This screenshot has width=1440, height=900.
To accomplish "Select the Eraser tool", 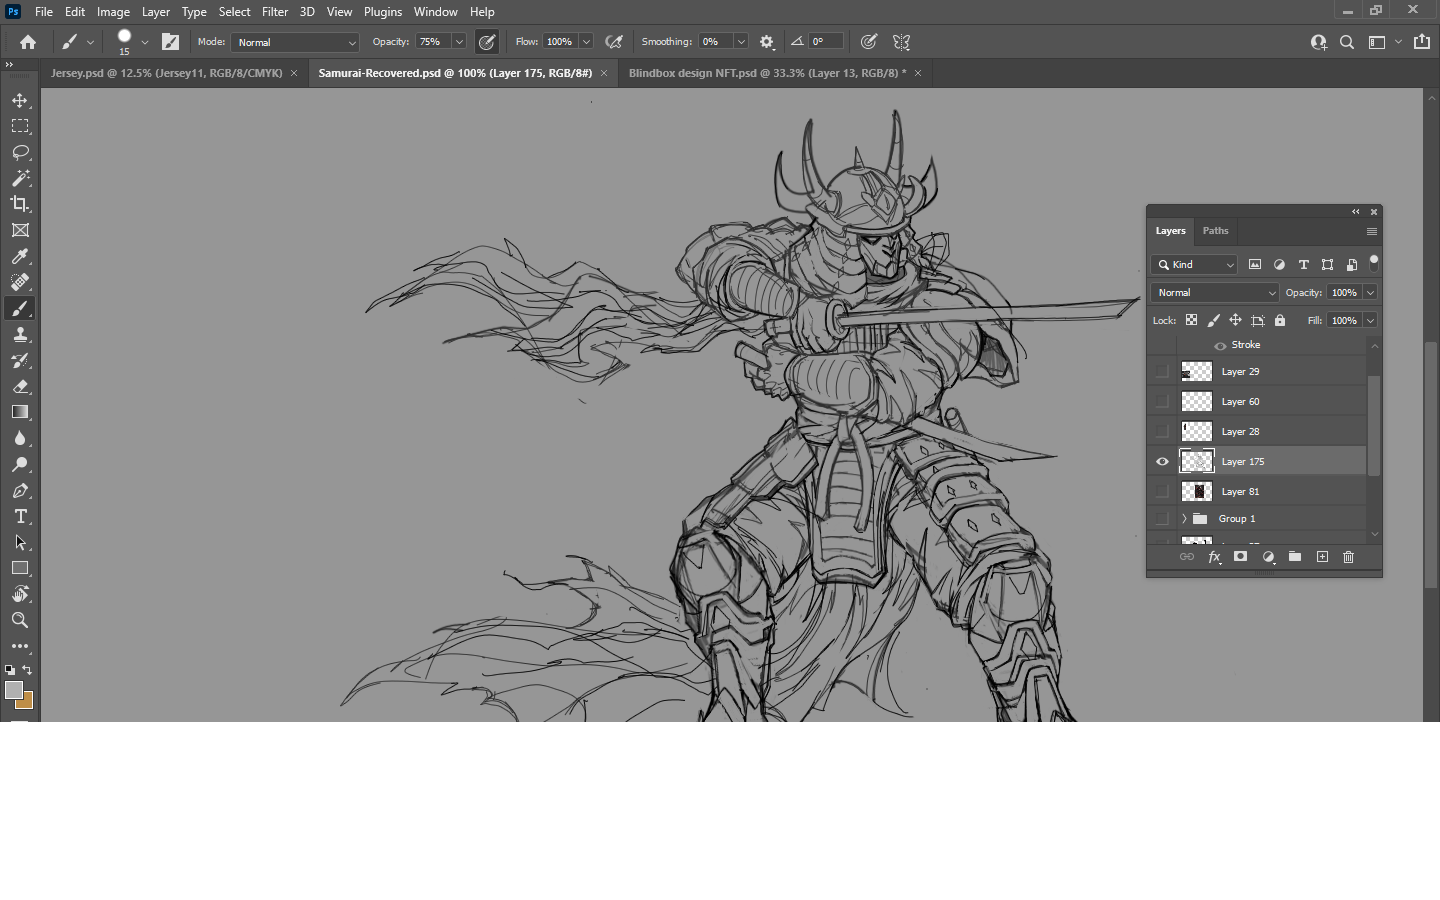I will click(20, 386).
